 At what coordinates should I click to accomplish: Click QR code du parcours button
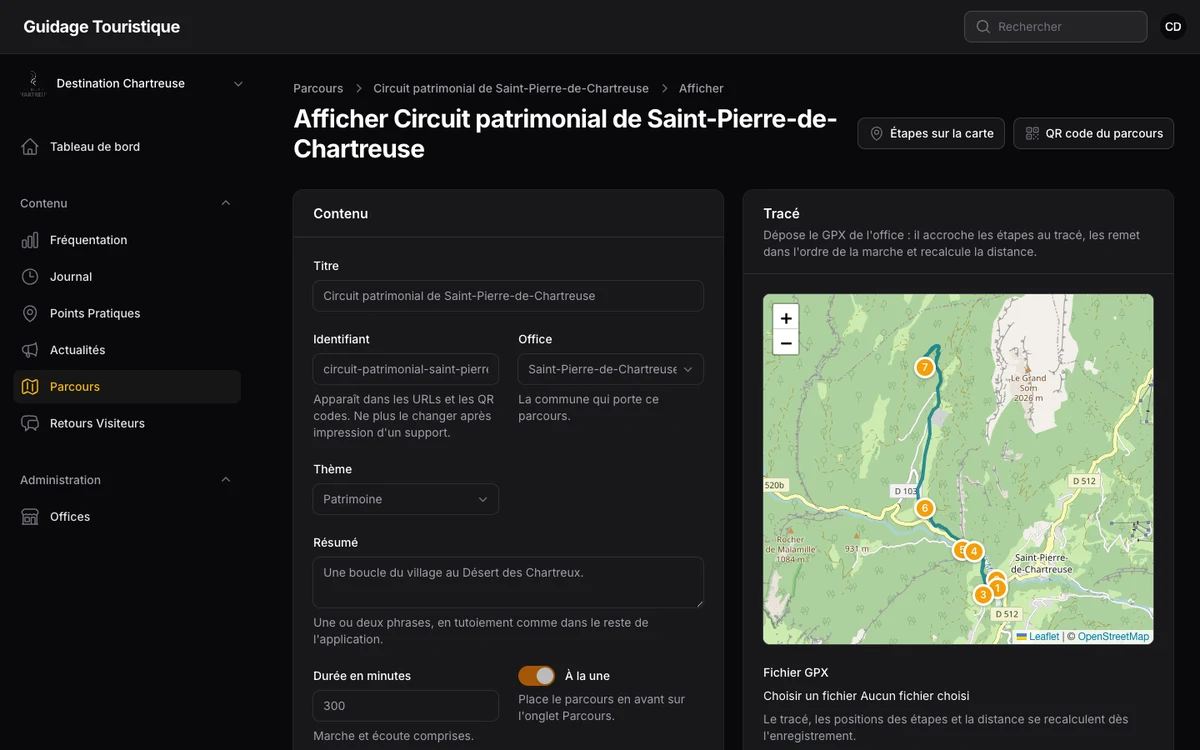point(1094,133)
